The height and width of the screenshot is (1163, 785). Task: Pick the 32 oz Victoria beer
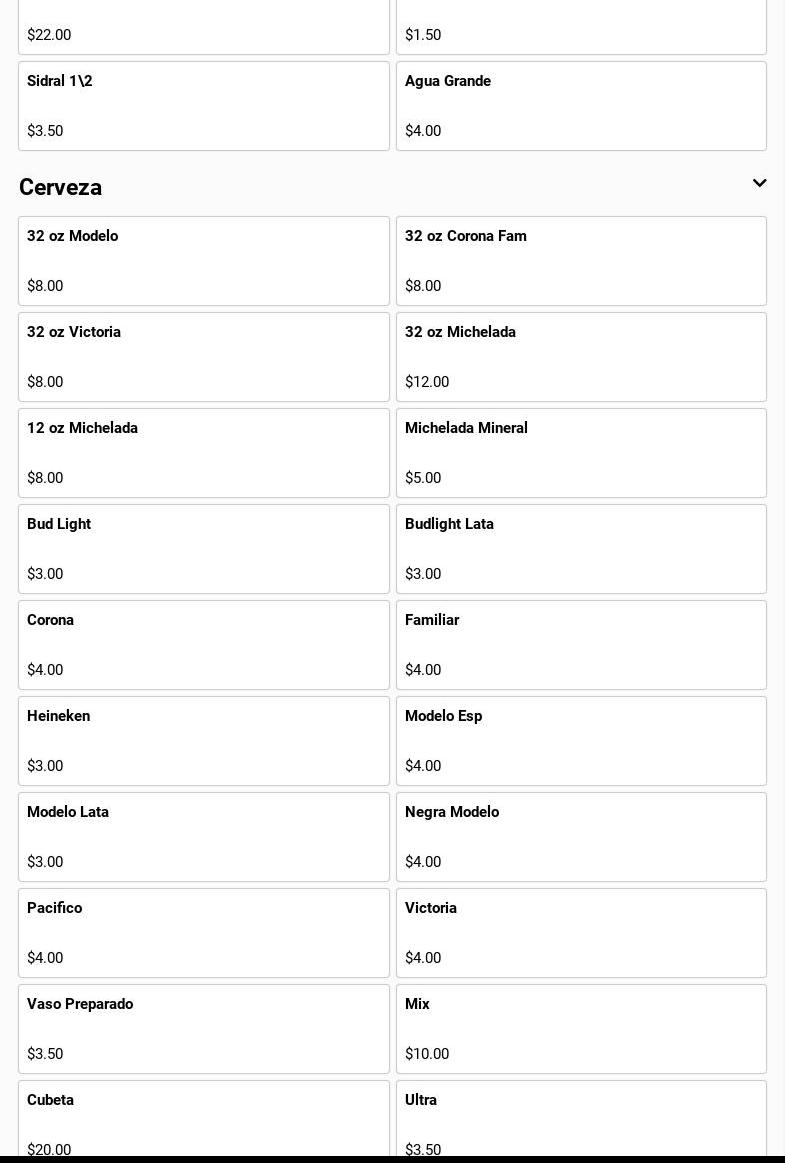[x=204, y=357]
